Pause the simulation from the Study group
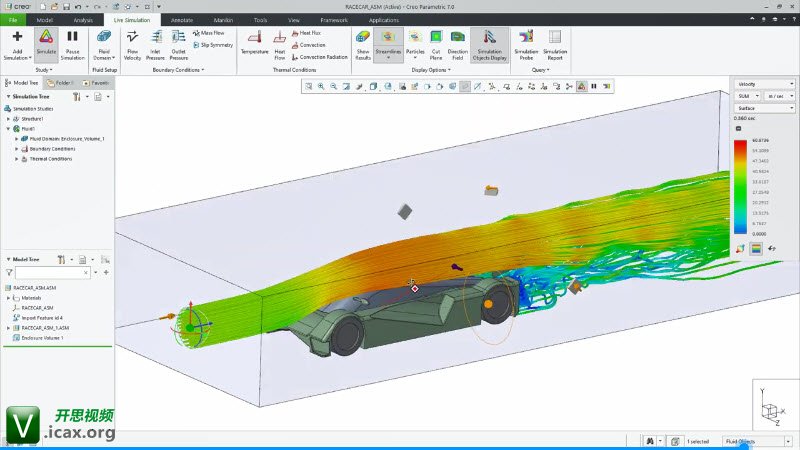The height and width of the screenshot is (450, 800). coord(73,45)
